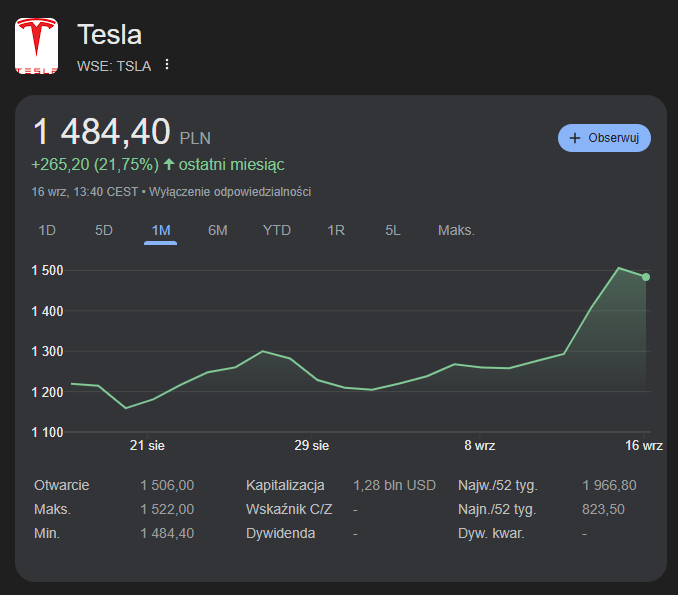Click the Obserwuj follow button

pos(604,138)
